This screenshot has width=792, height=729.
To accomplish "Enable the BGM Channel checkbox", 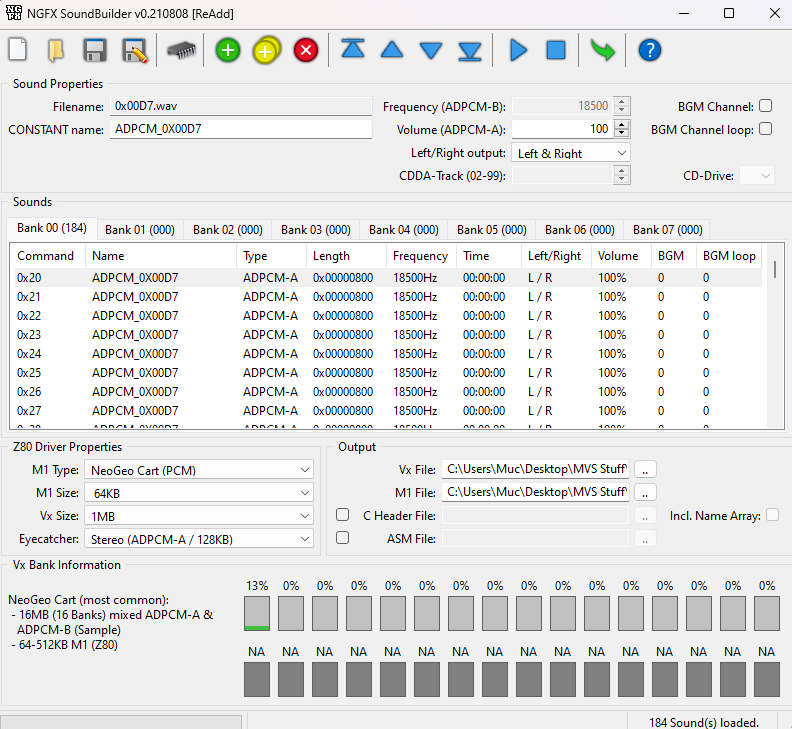I will click(766, 106).
